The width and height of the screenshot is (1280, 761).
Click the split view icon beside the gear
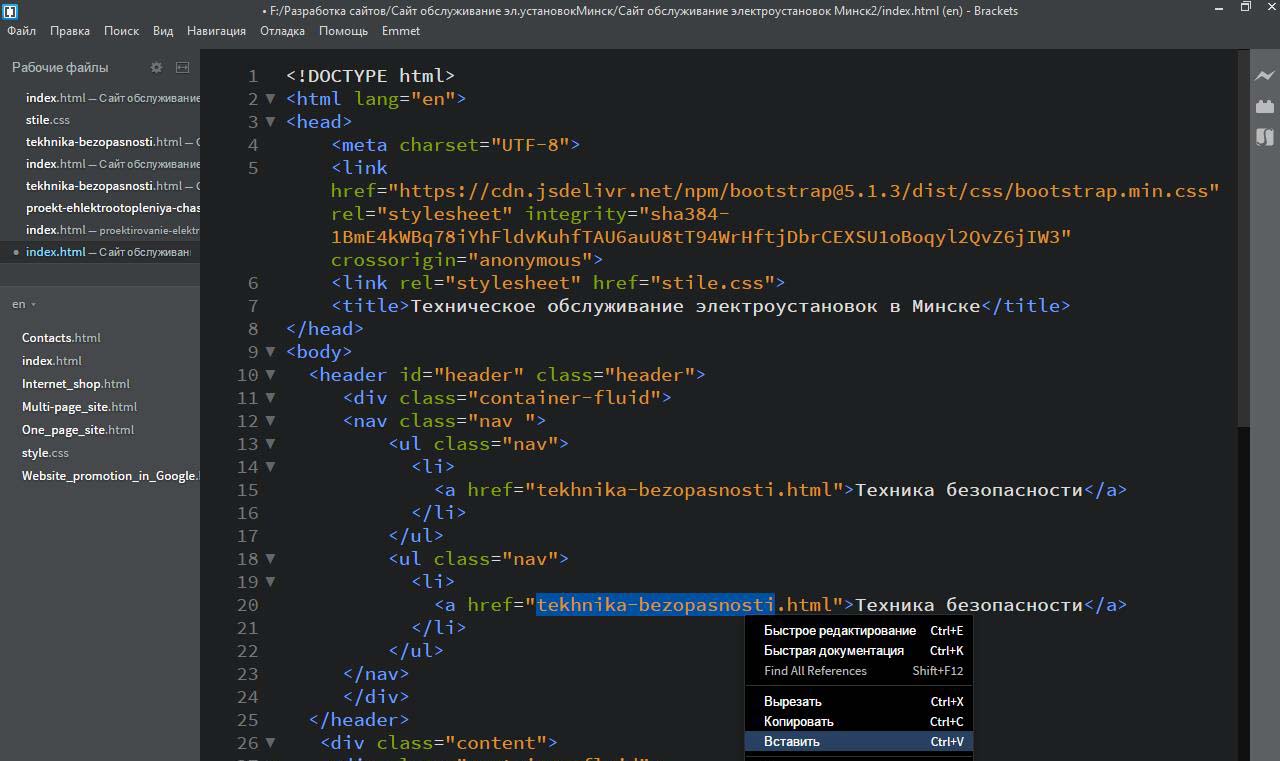pyautogui.click(x=182, y=68)
